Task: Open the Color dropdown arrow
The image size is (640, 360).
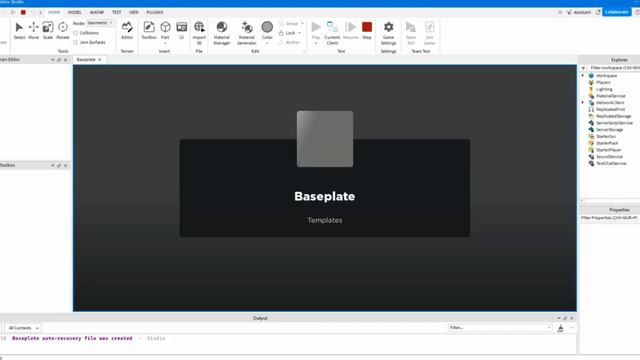Action: [267, 43]
